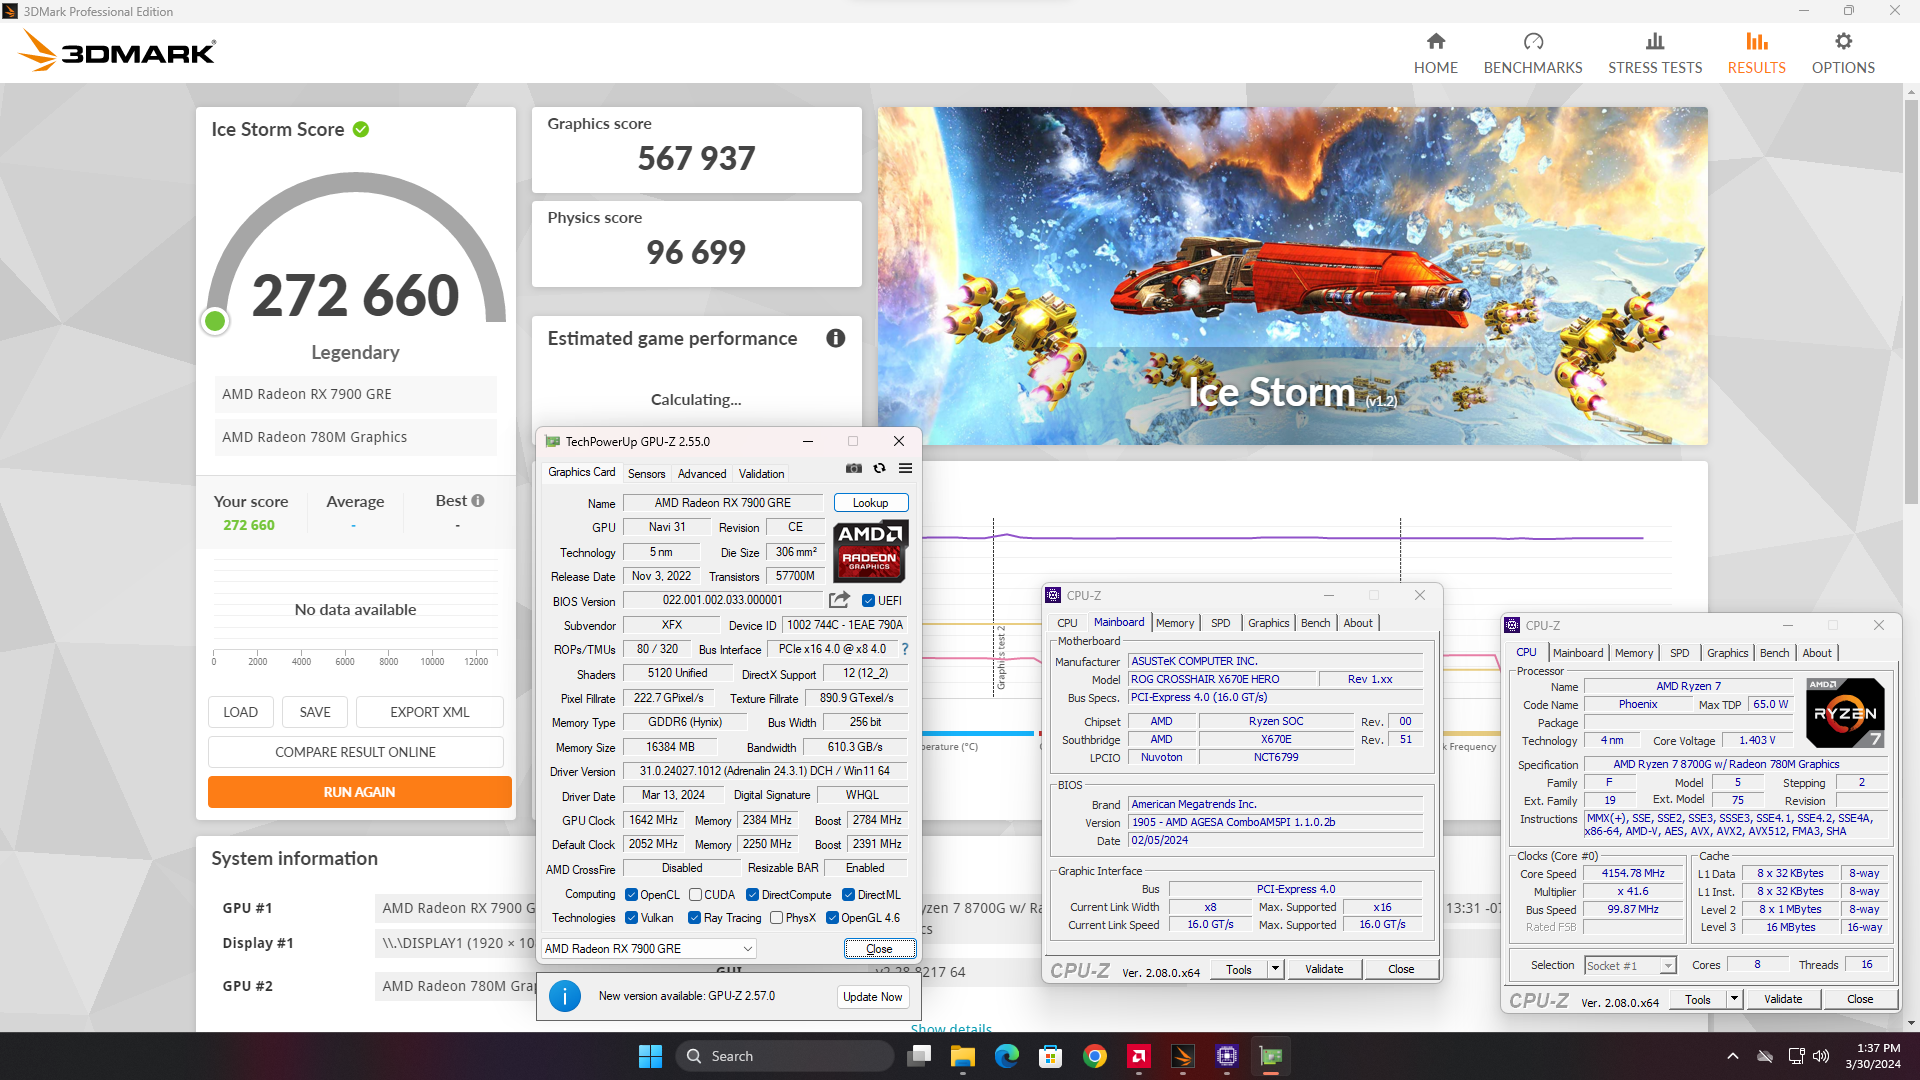Click the 3DMark logo
This screenshot has height=1080, width=1920.
coord(117,52)
